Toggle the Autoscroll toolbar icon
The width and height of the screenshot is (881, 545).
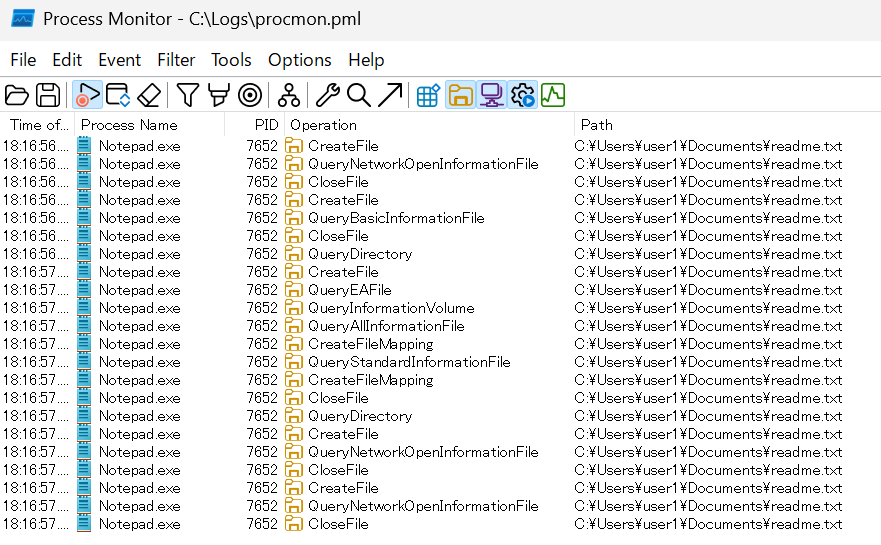[x=119, y=95]
